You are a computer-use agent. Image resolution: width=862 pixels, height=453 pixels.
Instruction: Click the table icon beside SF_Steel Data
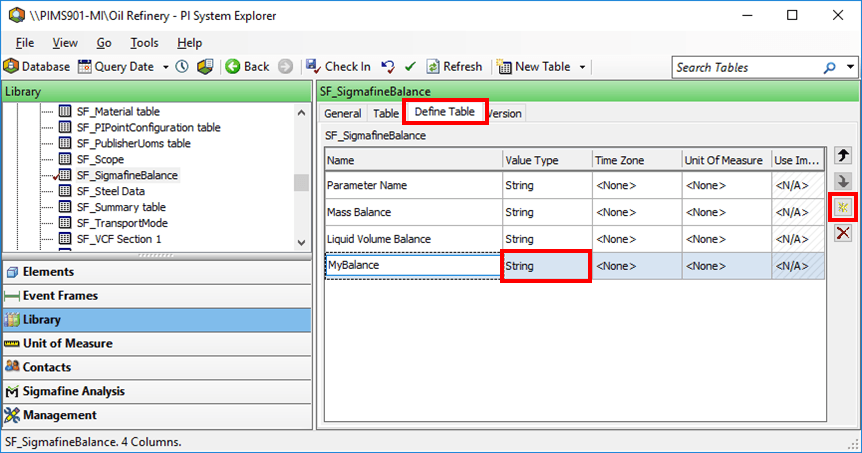click(x=65, y=191)
